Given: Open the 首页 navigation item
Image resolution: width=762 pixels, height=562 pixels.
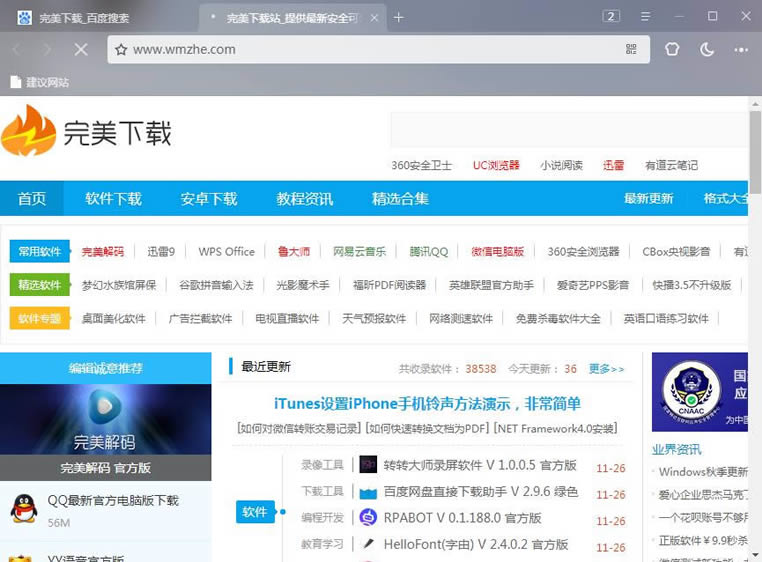Looking at the screenshot, I should coord(32,198).
